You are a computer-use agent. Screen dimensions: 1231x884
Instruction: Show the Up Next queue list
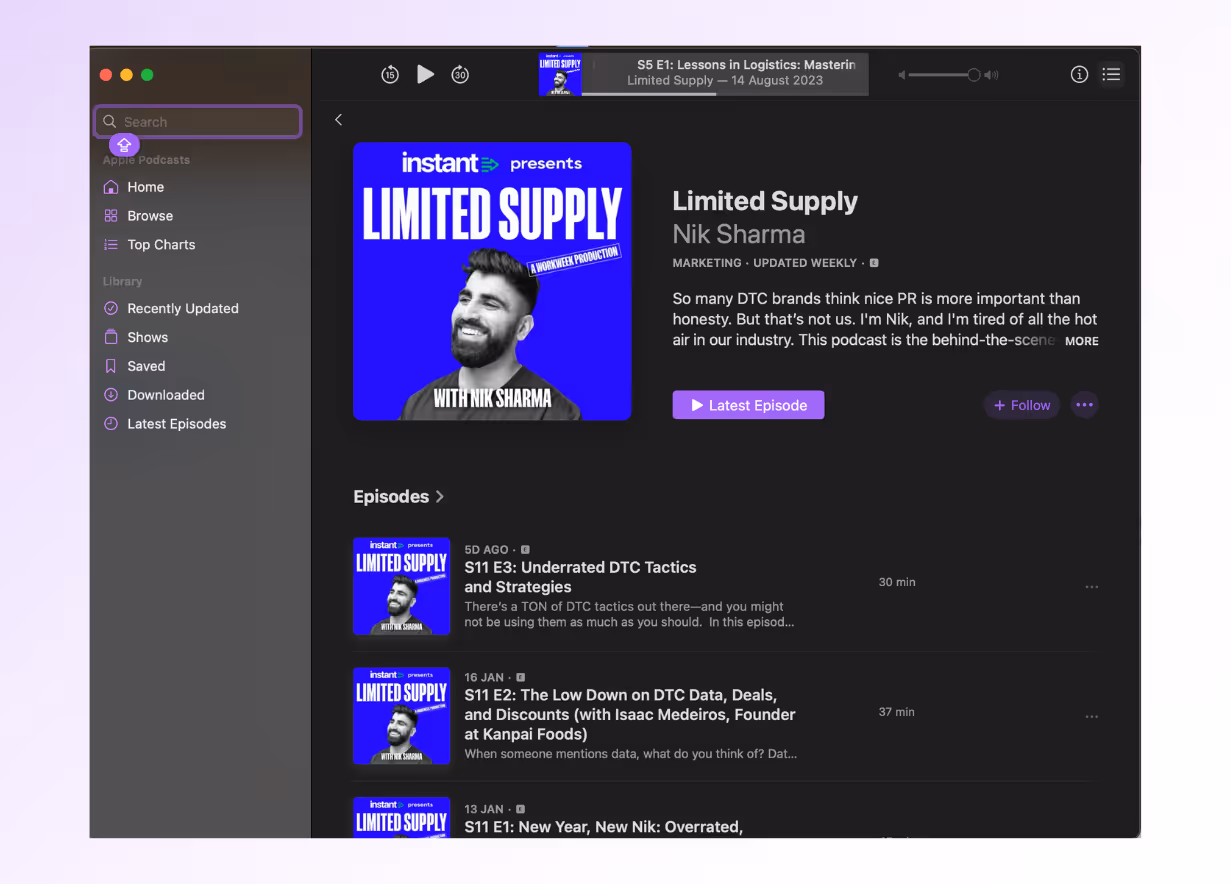1111,74
